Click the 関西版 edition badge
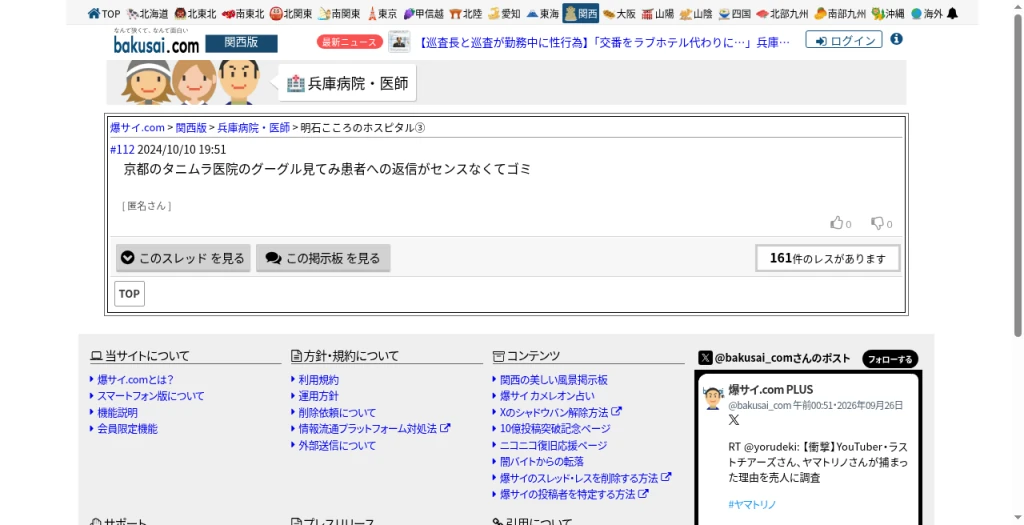 (242, 43)
